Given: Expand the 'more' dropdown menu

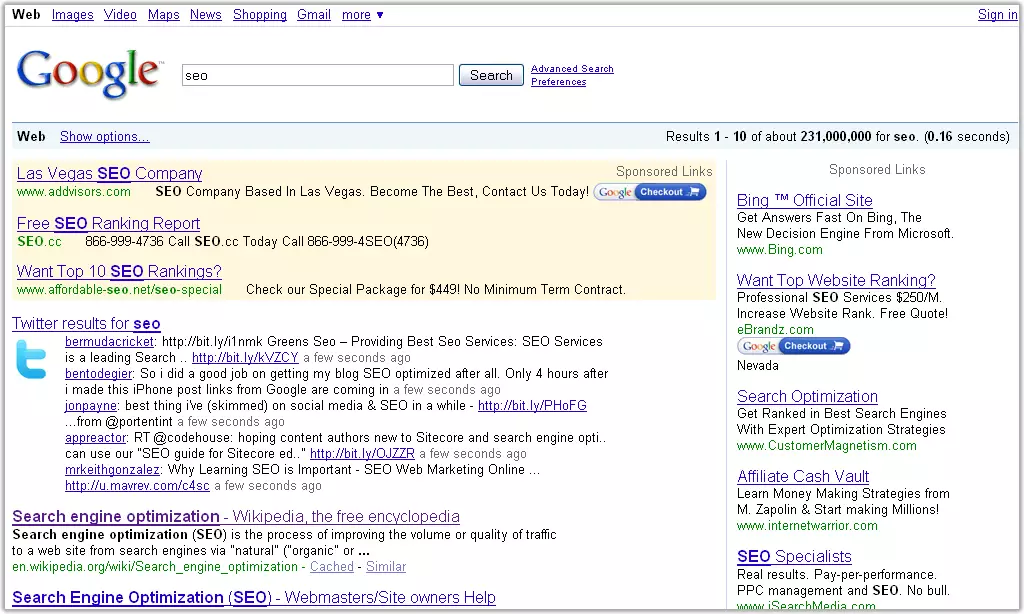Looking at the screenshot, I should (x=362, y=15).
